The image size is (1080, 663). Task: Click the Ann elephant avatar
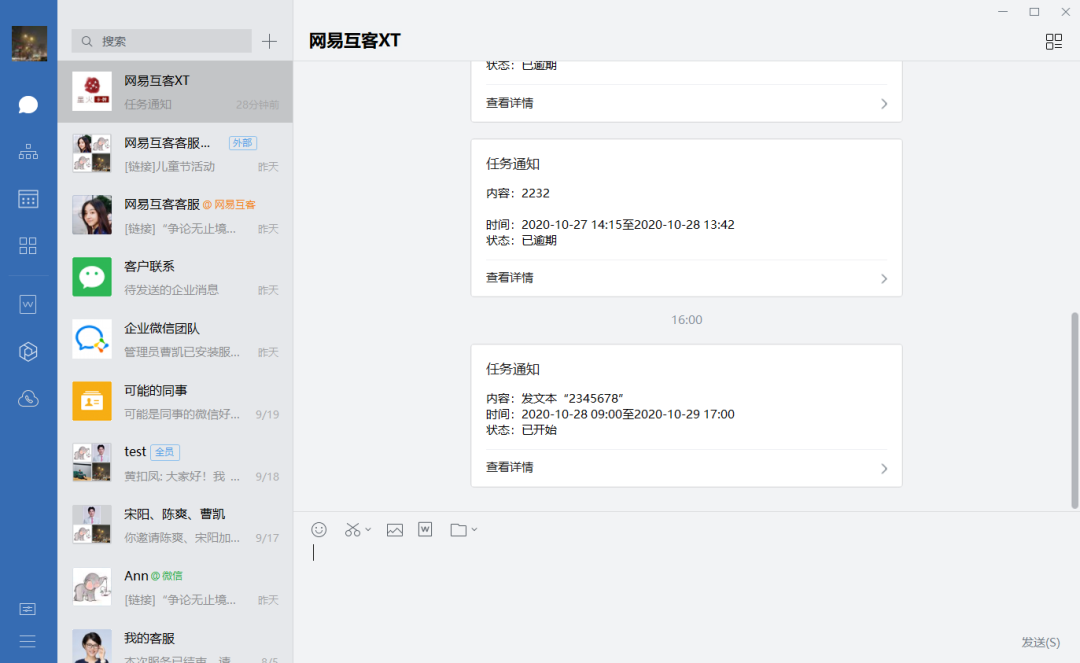click(92, 587)
